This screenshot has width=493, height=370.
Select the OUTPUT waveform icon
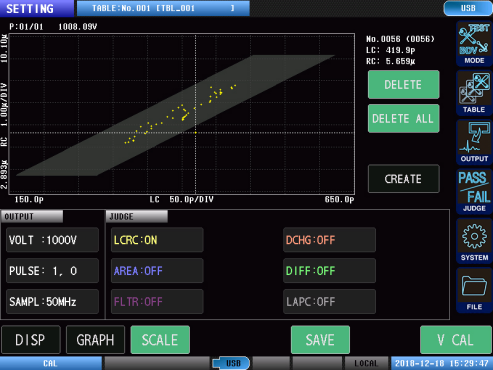point(474,142)
